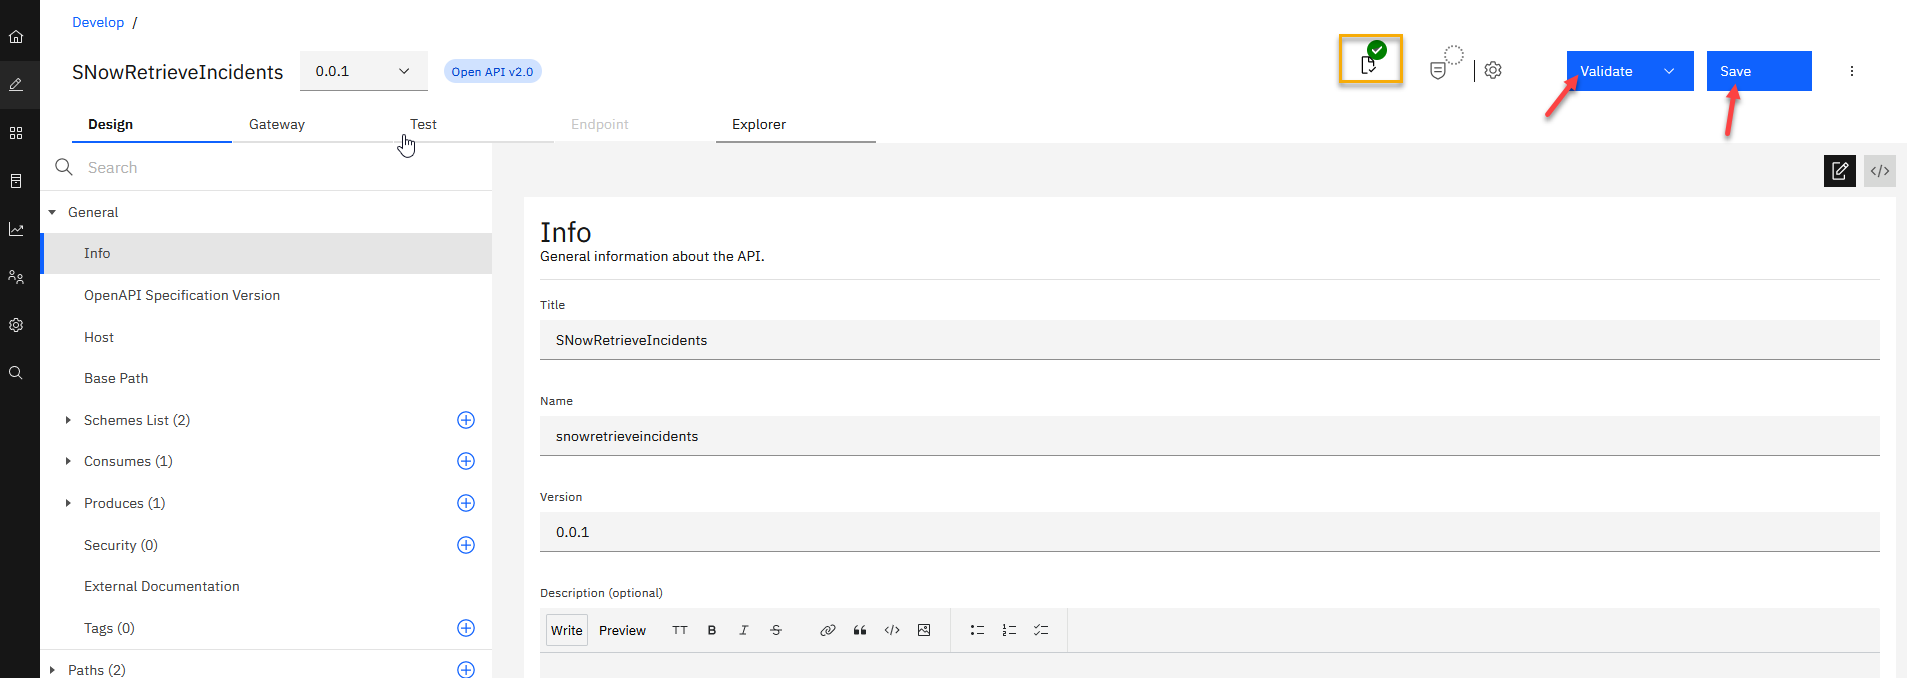Switch to the Gateway tab
Viewport: 1907px width, 678px height.
[277, 124]
